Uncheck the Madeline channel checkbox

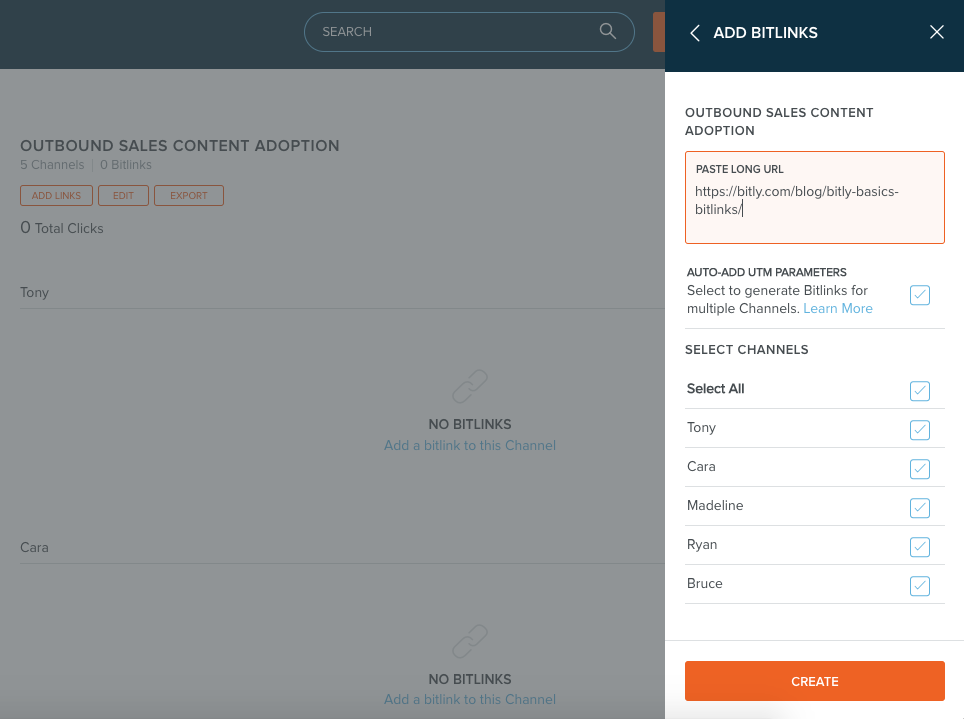920,508
